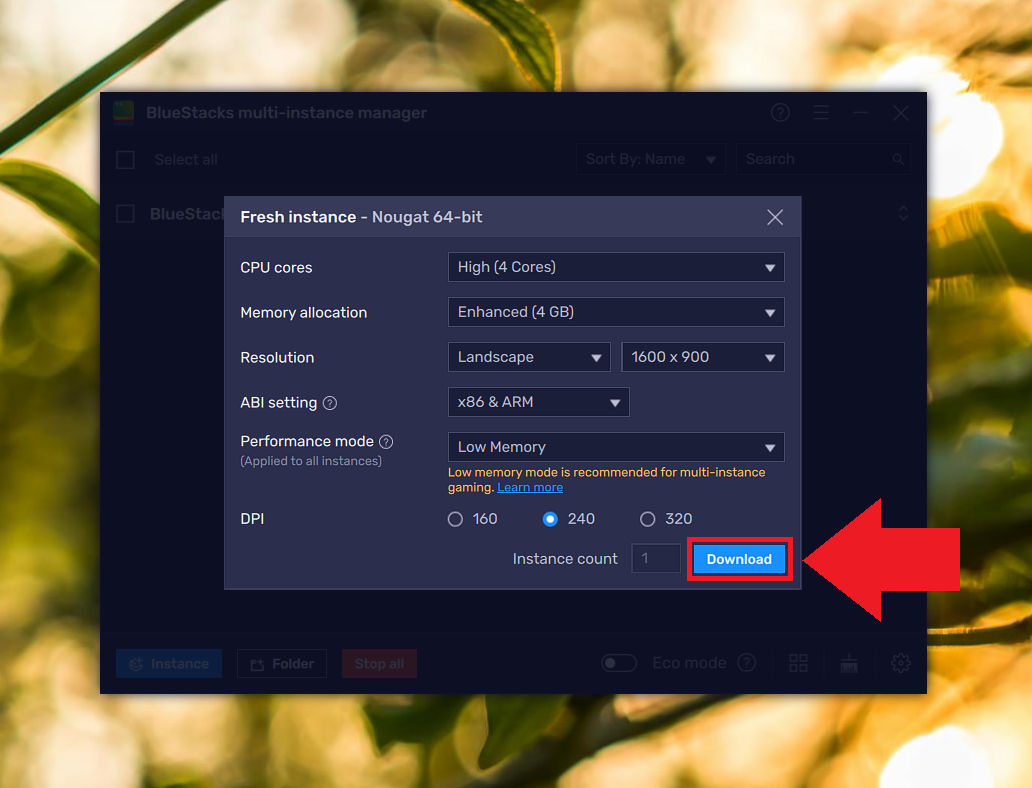The height and width of the screenshot is (788, 1032).
Task: Select the 160 DPI radio button
Action: click(455, 519)
